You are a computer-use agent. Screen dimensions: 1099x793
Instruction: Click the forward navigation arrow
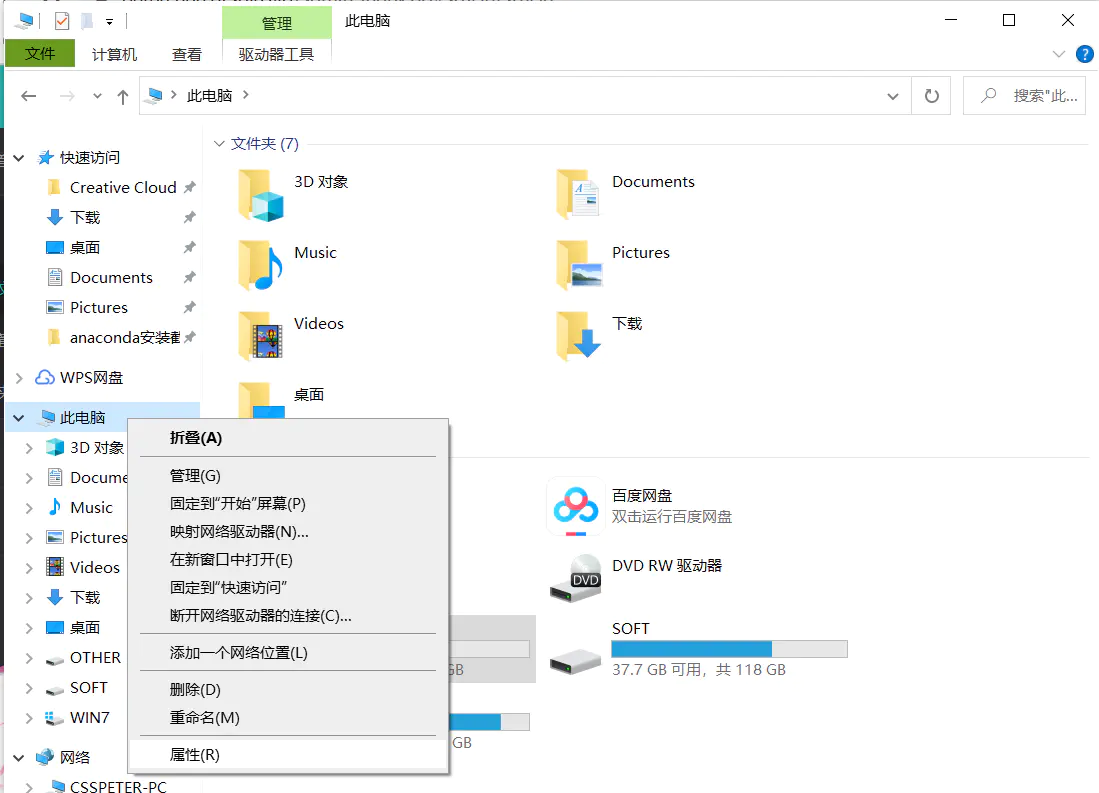67,96
